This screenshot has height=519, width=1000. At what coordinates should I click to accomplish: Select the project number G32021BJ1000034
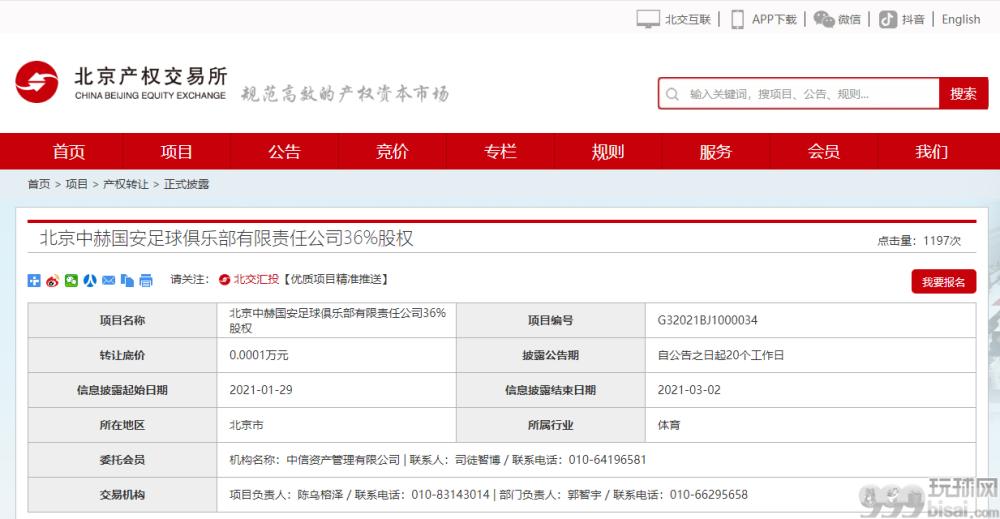[707, 320]
